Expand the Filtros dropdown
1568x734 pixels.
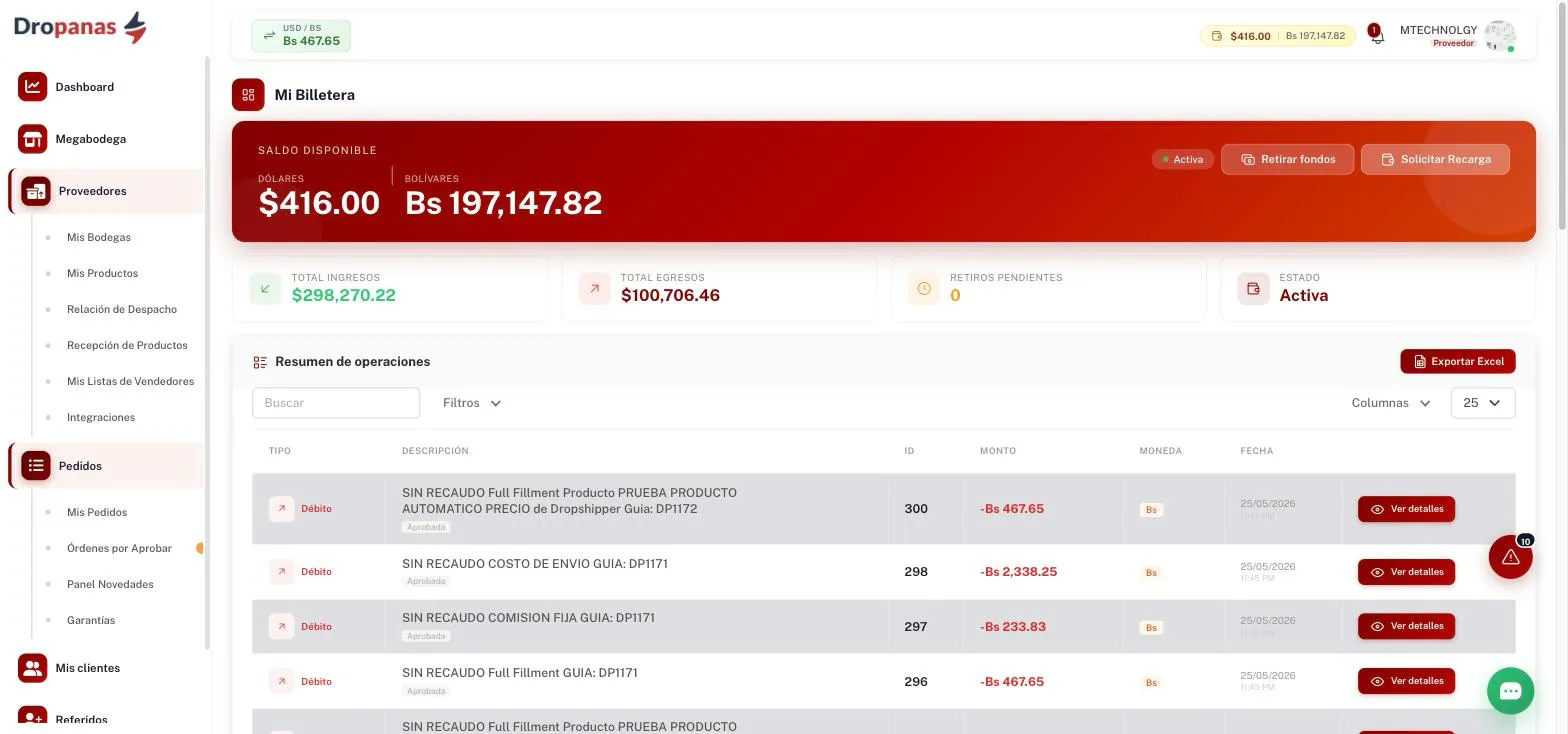pyautogui.click(x=472, y=403)
